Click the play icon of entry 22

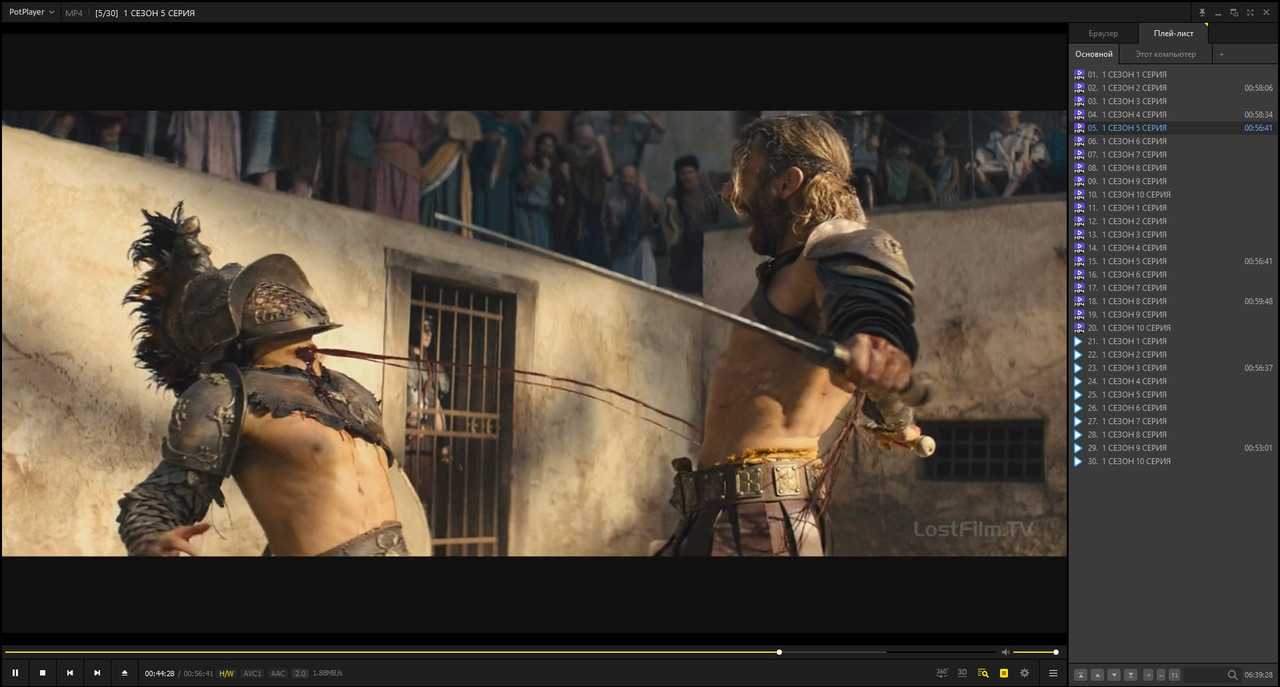[1079, 354]
